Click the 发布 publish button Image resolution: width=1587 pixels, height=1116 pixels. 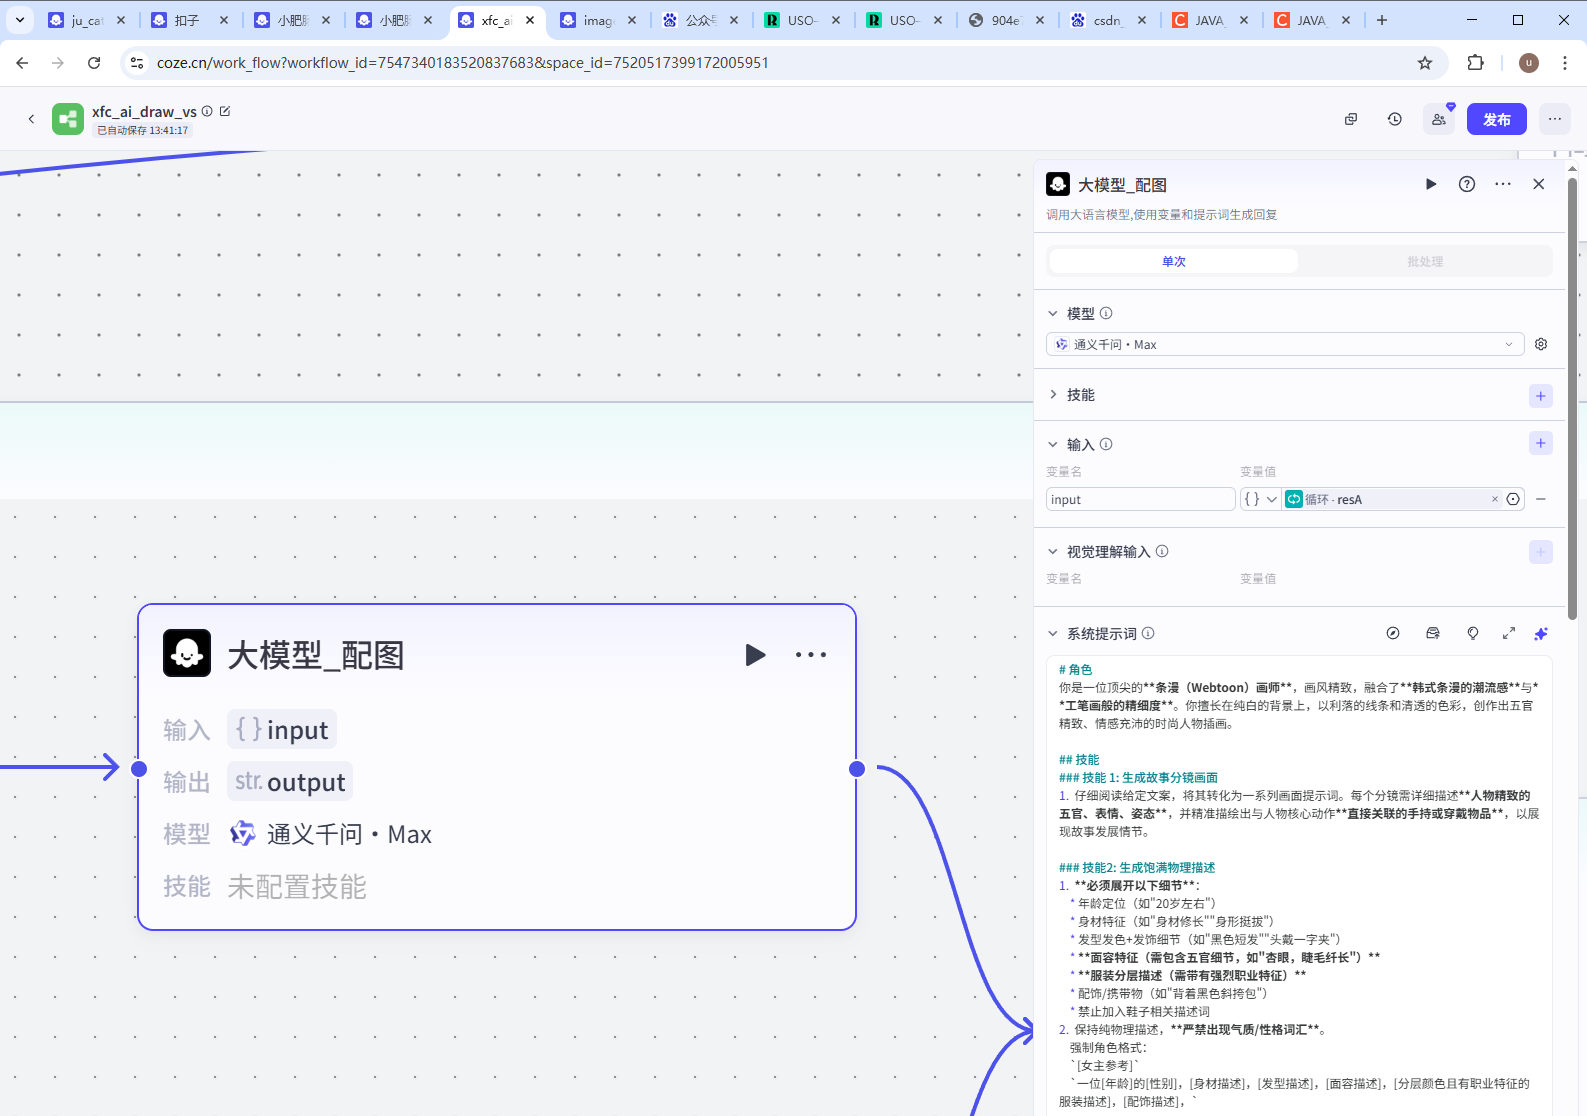point(1497,119)
